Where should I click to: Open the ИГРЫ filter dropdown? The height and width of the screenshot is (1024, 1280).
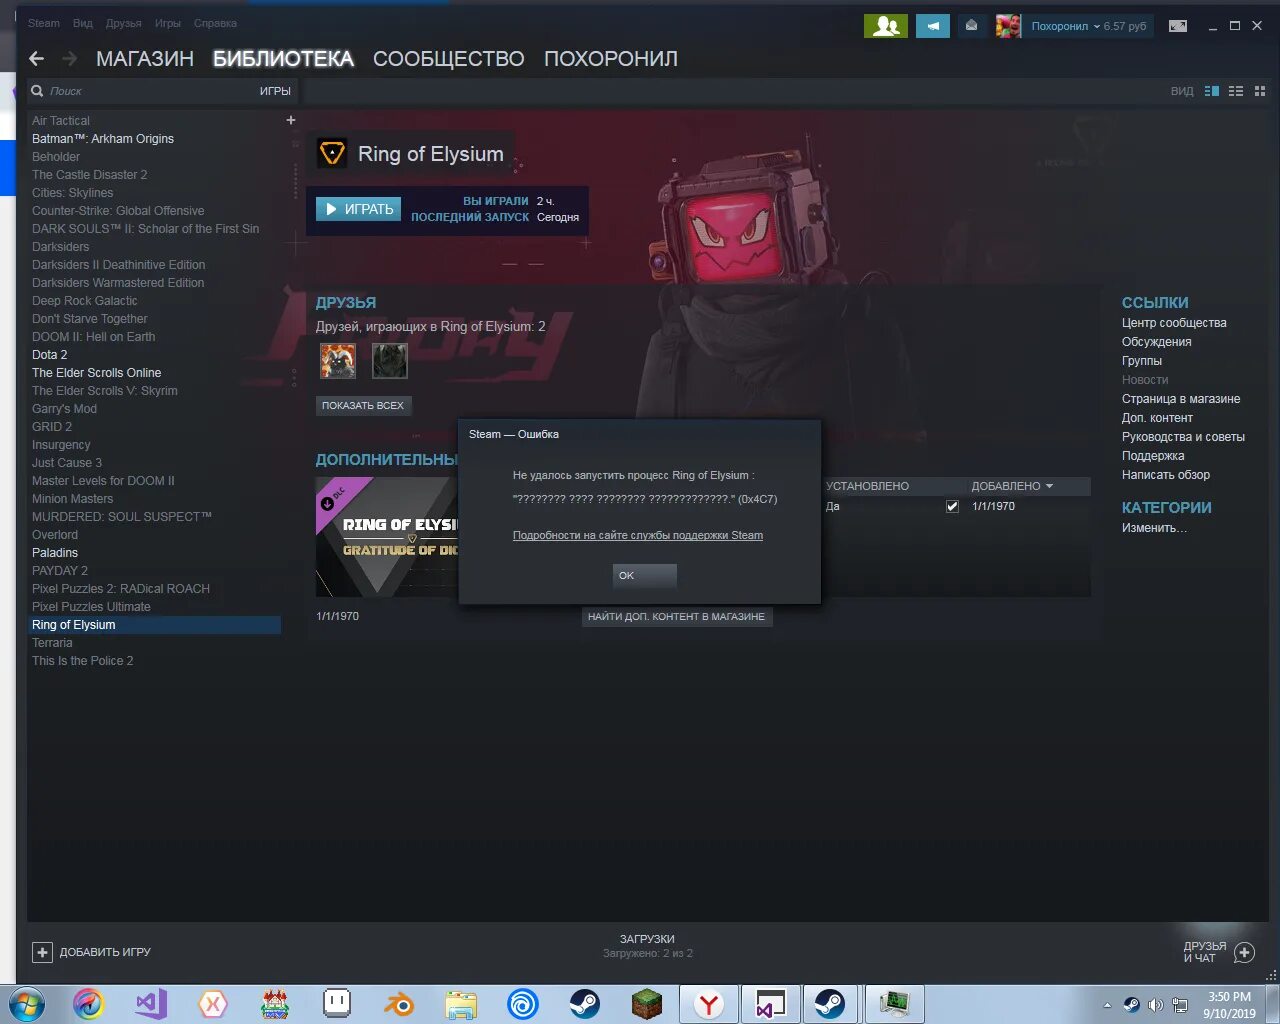tap(275, 91)
